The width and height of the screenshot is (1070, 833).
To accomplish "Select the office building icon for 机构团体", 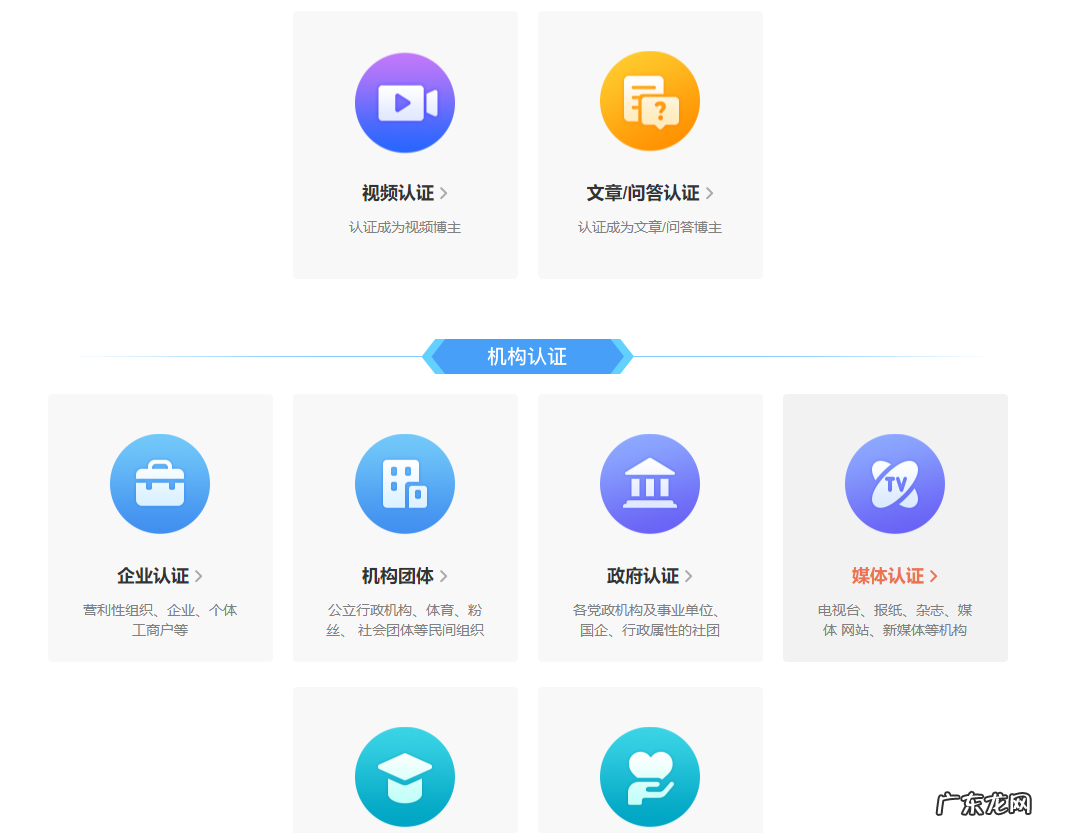I will pos(405,483).
